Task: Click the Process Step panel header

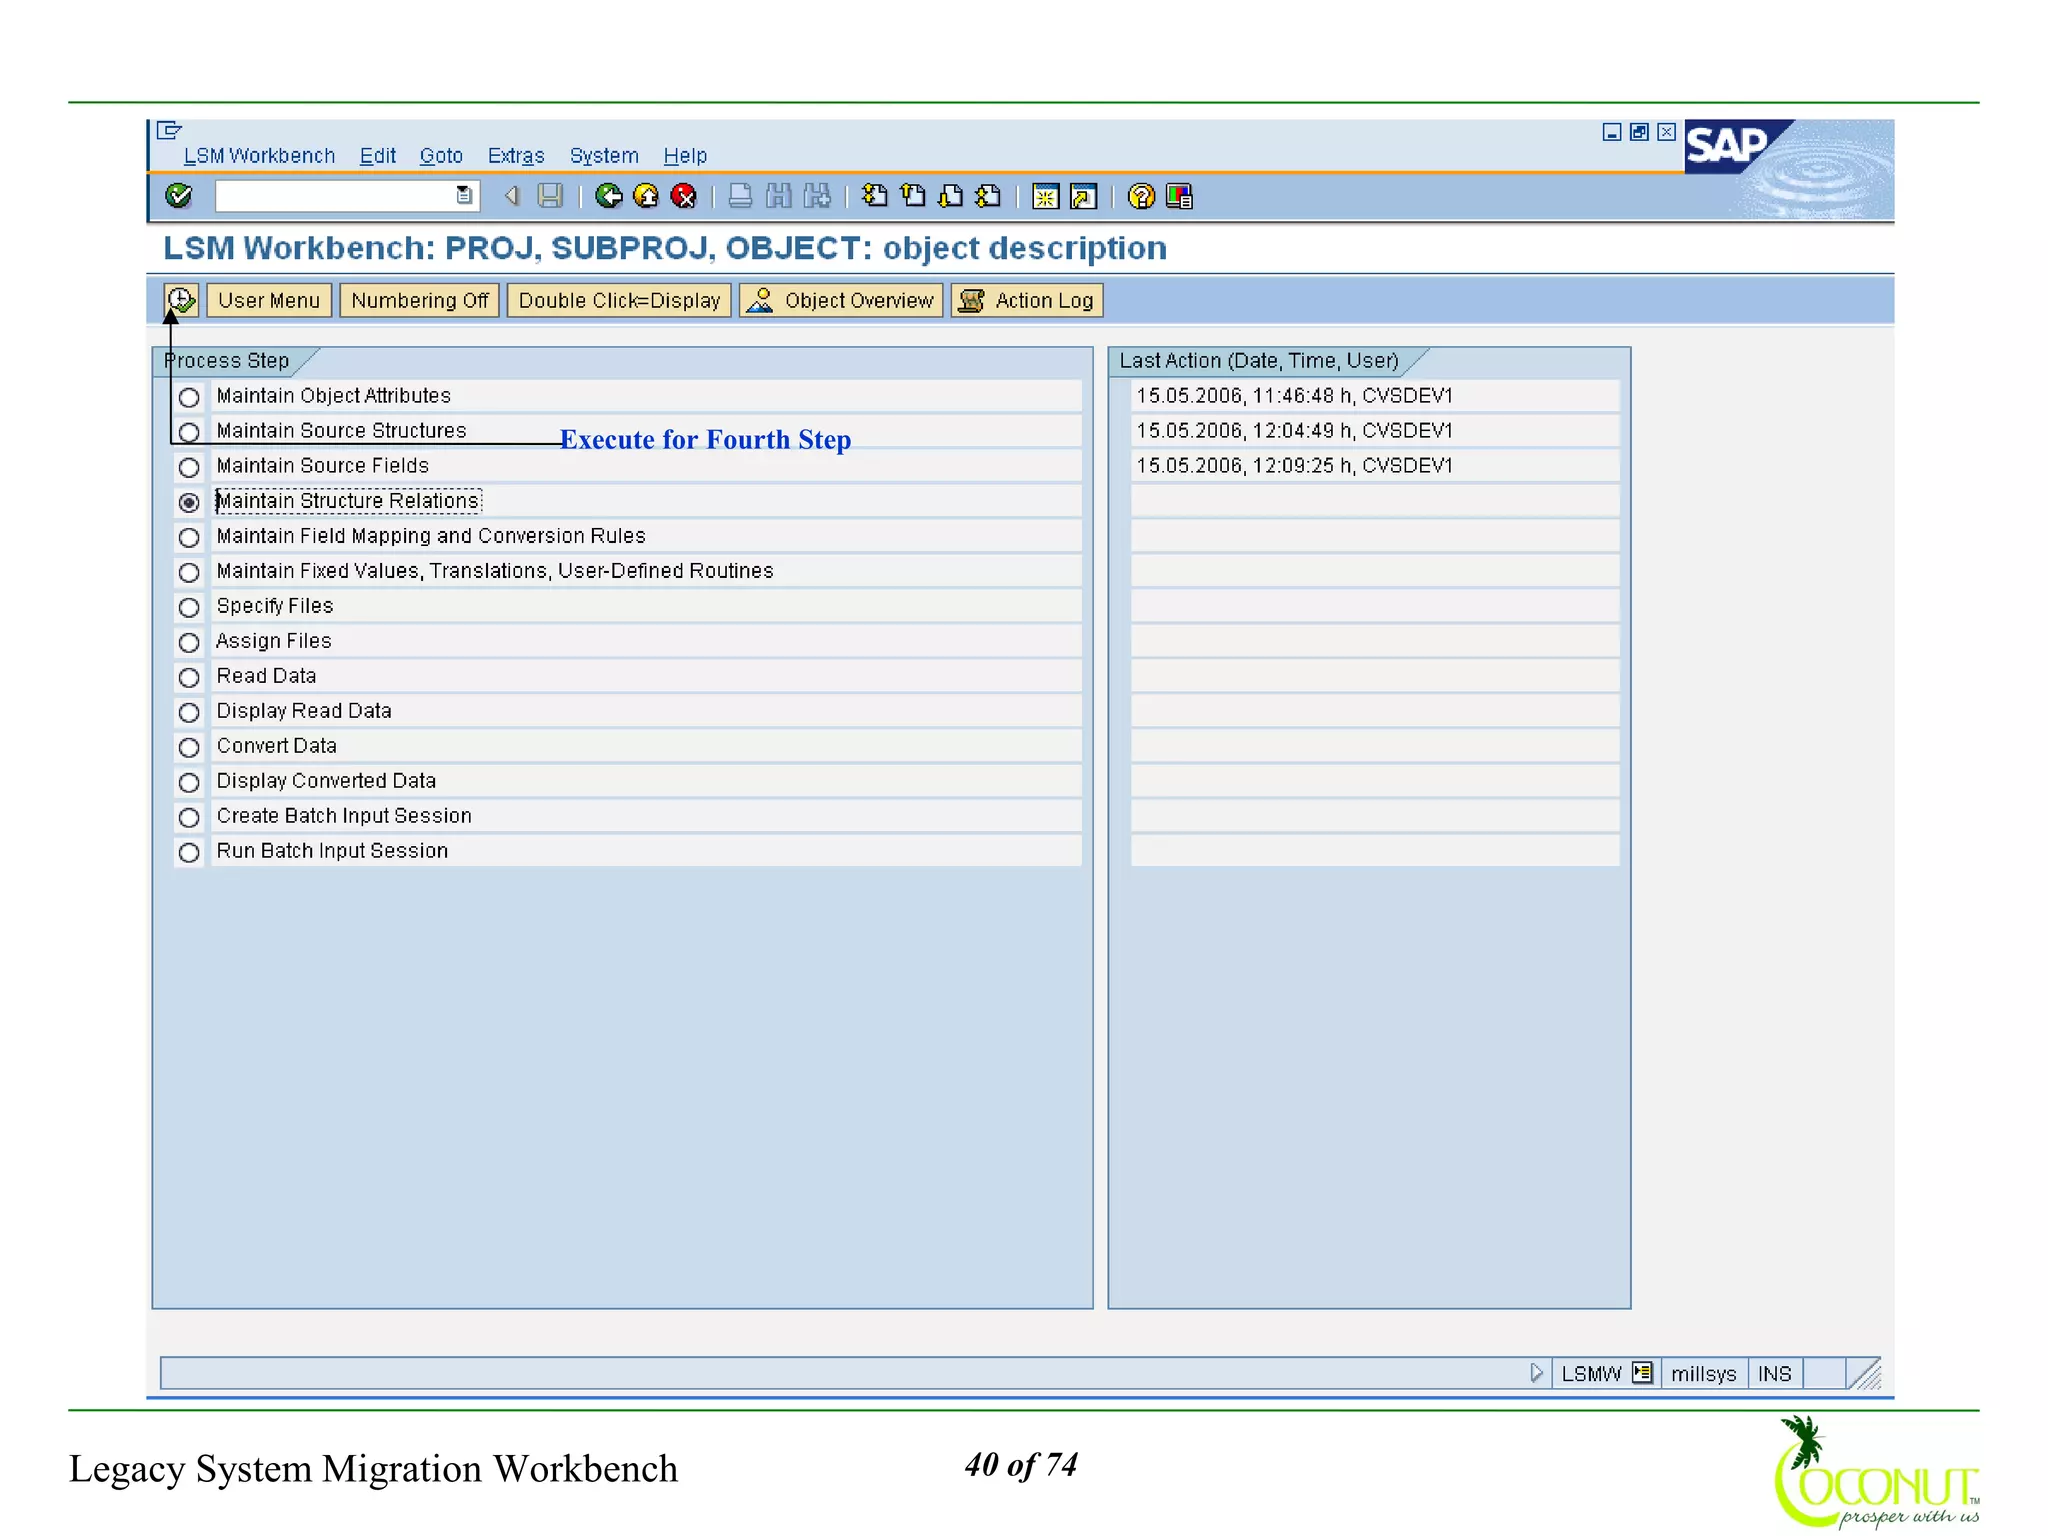Action: coord(227,360)
